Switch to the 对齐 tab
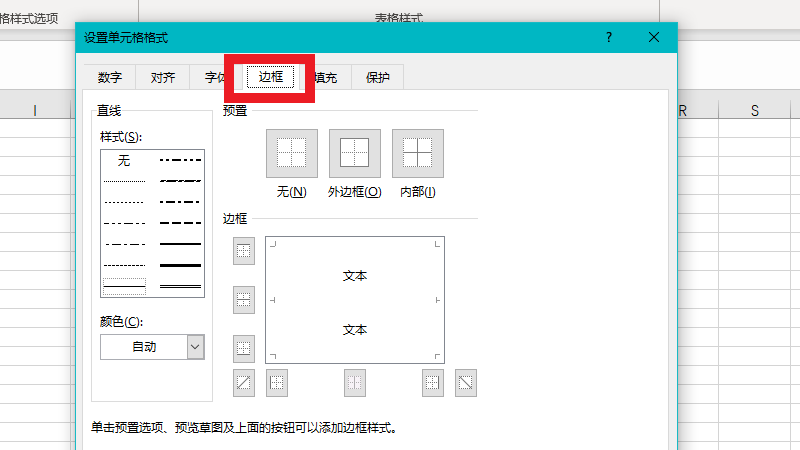 click(x=163, y=77)
